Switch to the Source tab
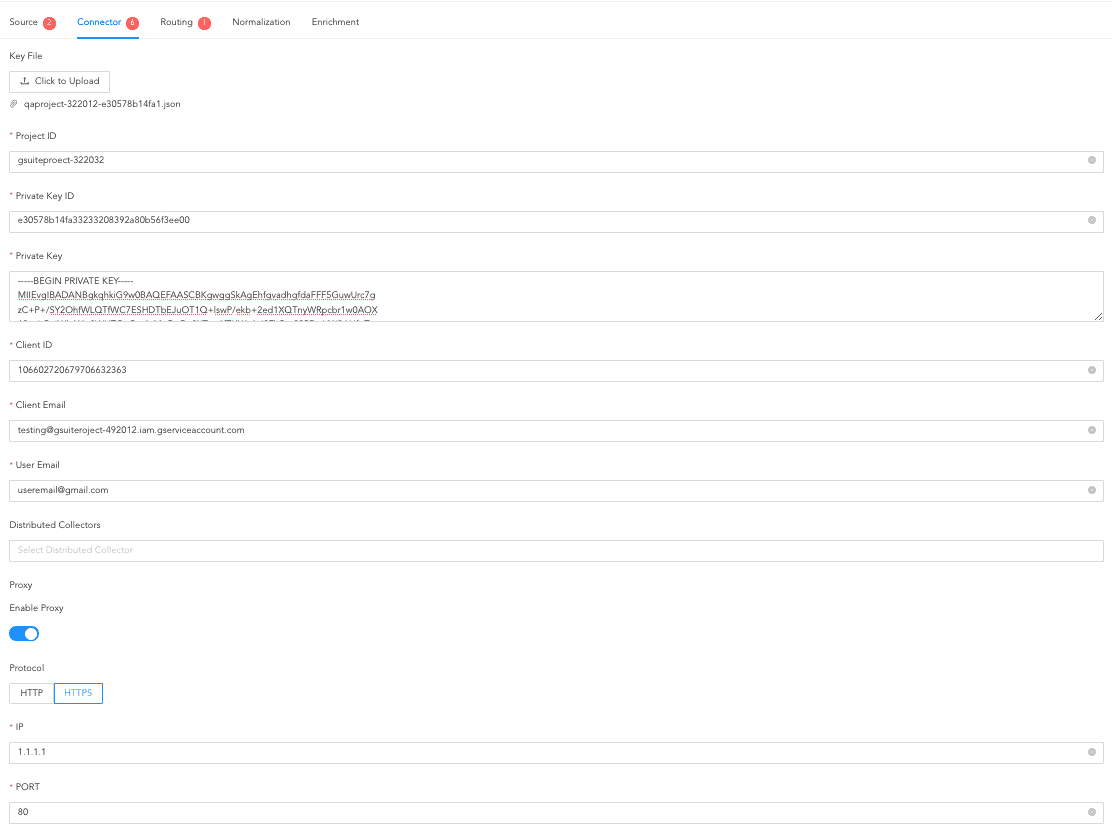The height and width of the screenshot is (829, 1112). [x=22, y=21]
